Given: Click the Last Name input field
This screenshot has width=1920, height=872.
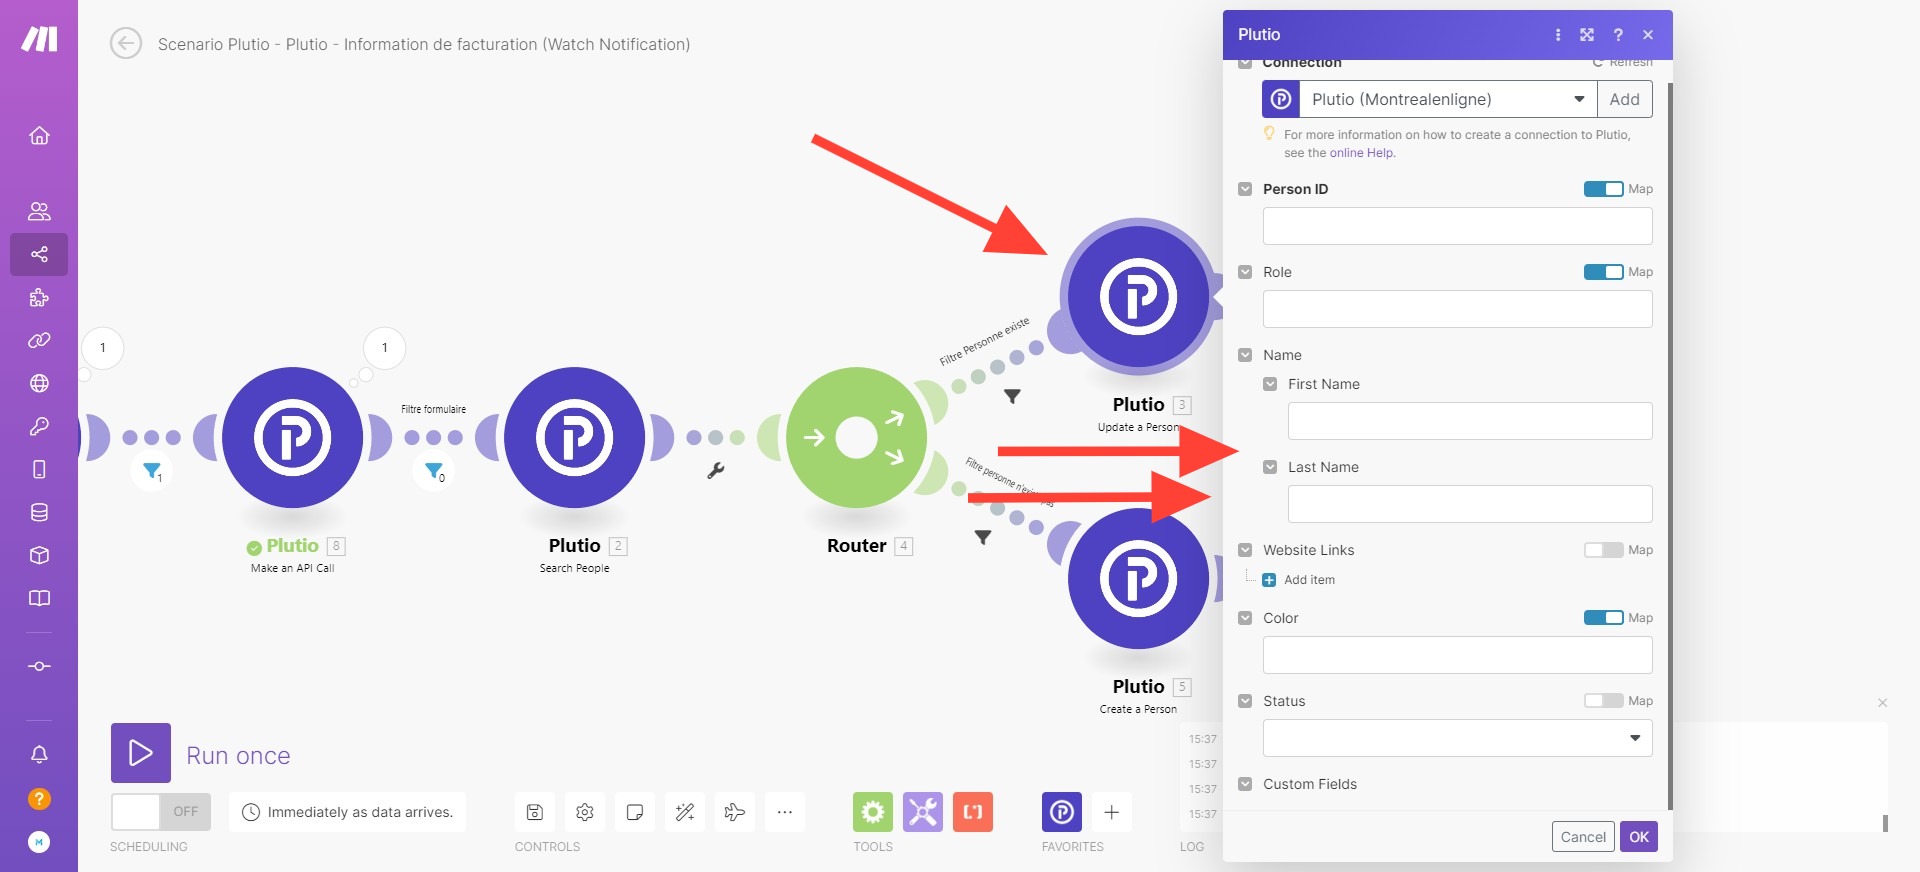Looking at the screenshot, I should 1470,504.
